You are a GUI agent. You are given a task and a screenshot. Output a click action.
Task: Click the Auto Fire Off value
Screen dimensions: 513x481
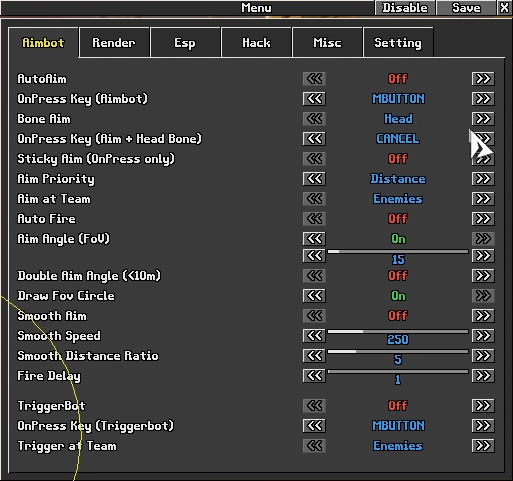click(x=398, y=219)
